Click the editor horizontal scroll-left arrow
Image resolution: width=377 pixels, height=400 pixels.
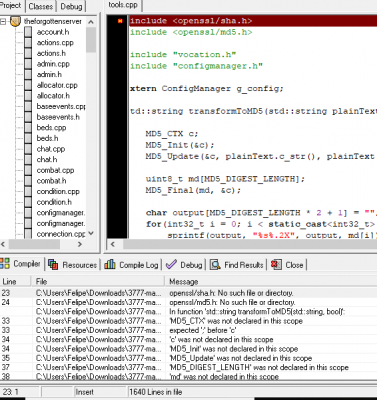click(113, 244)
